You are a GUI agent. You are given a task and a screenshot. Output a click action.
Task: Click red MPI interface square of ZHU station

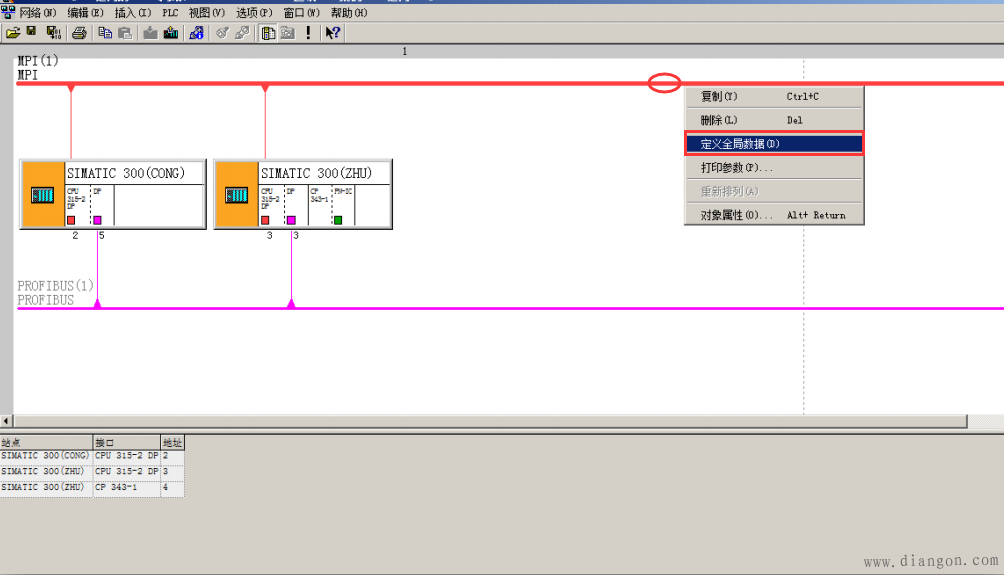point(265,220)
